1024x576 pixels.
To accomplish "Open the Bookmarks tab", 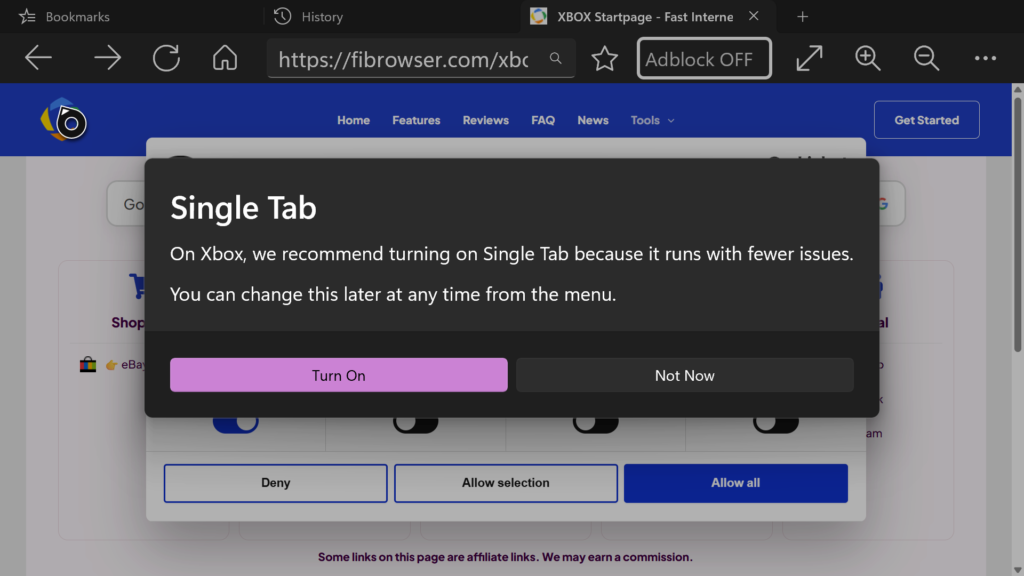I will [x=65, y=16].
